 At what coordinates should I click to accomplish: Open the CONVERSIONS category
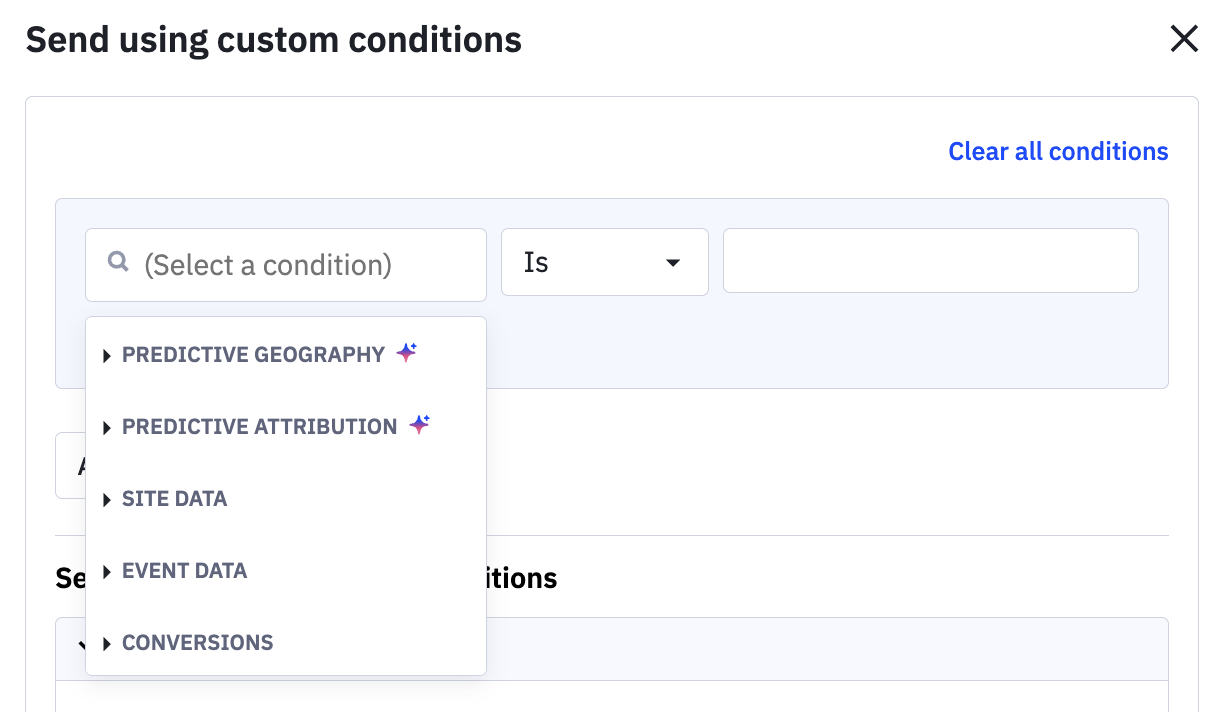click(197, 643)
